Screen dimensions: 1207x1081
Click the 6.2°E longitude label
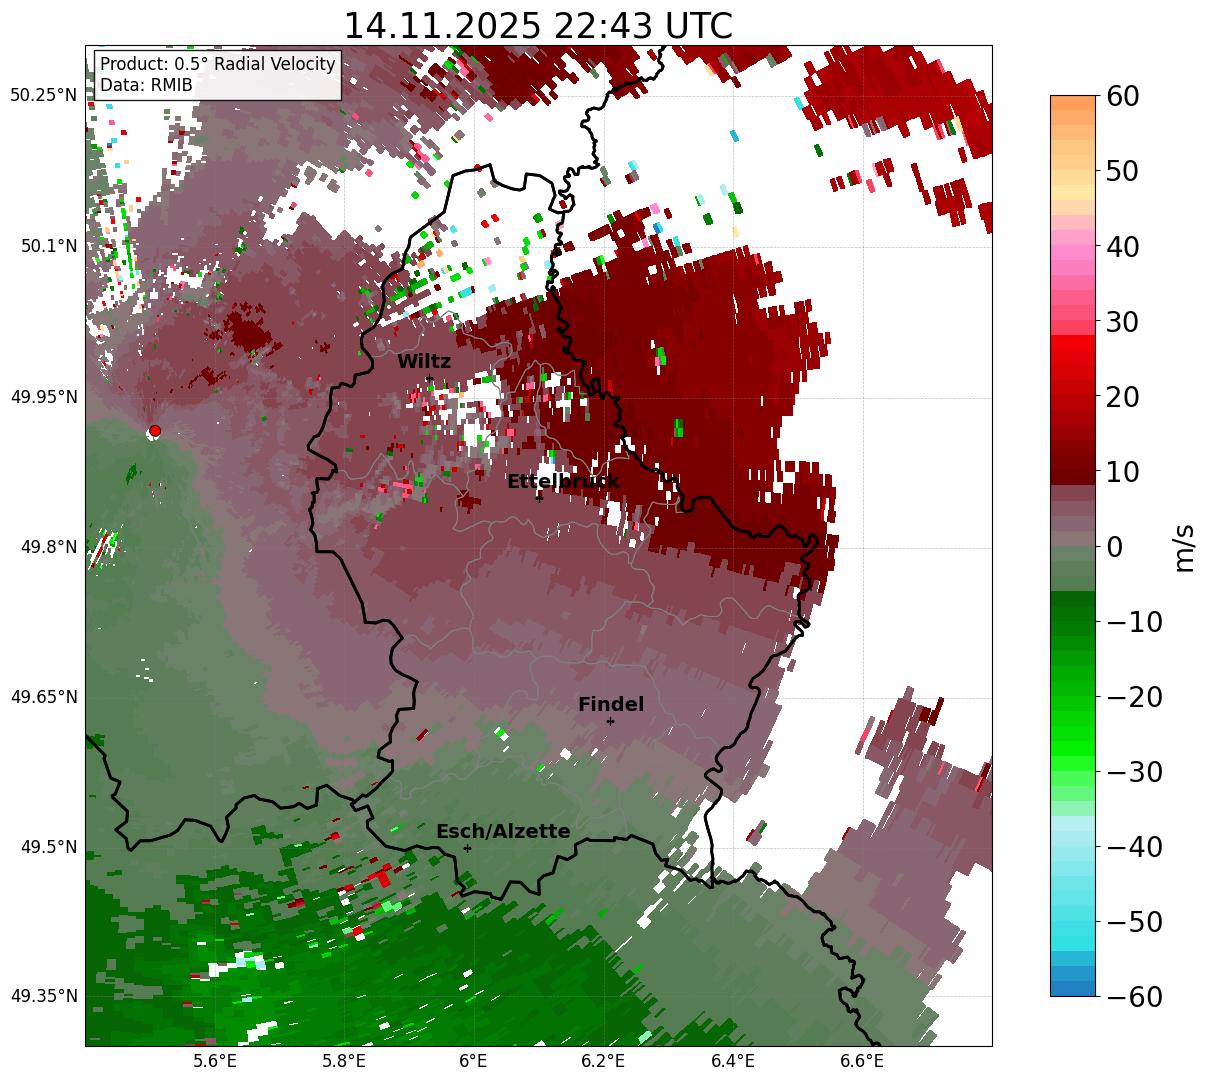tap(603, 1061)
